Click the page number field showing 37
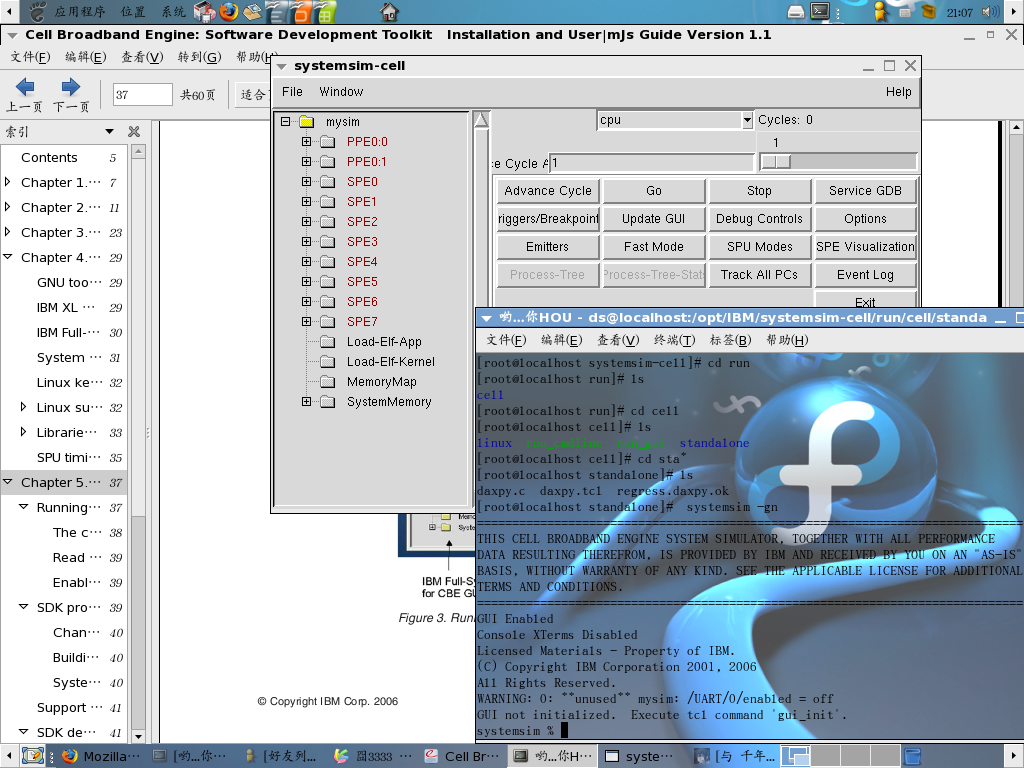The height and width of the screenshot is (768, 1024). [x=142, y=95]
